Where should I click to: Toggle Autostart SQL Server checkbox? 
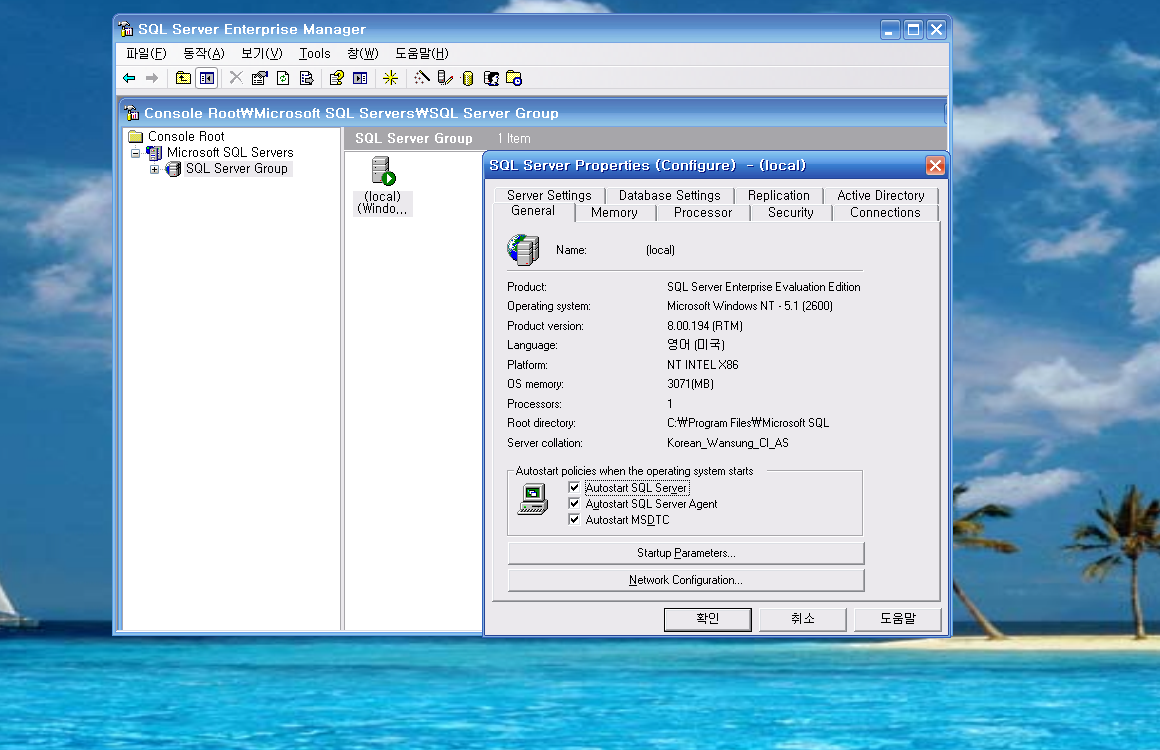coord(574,487)
